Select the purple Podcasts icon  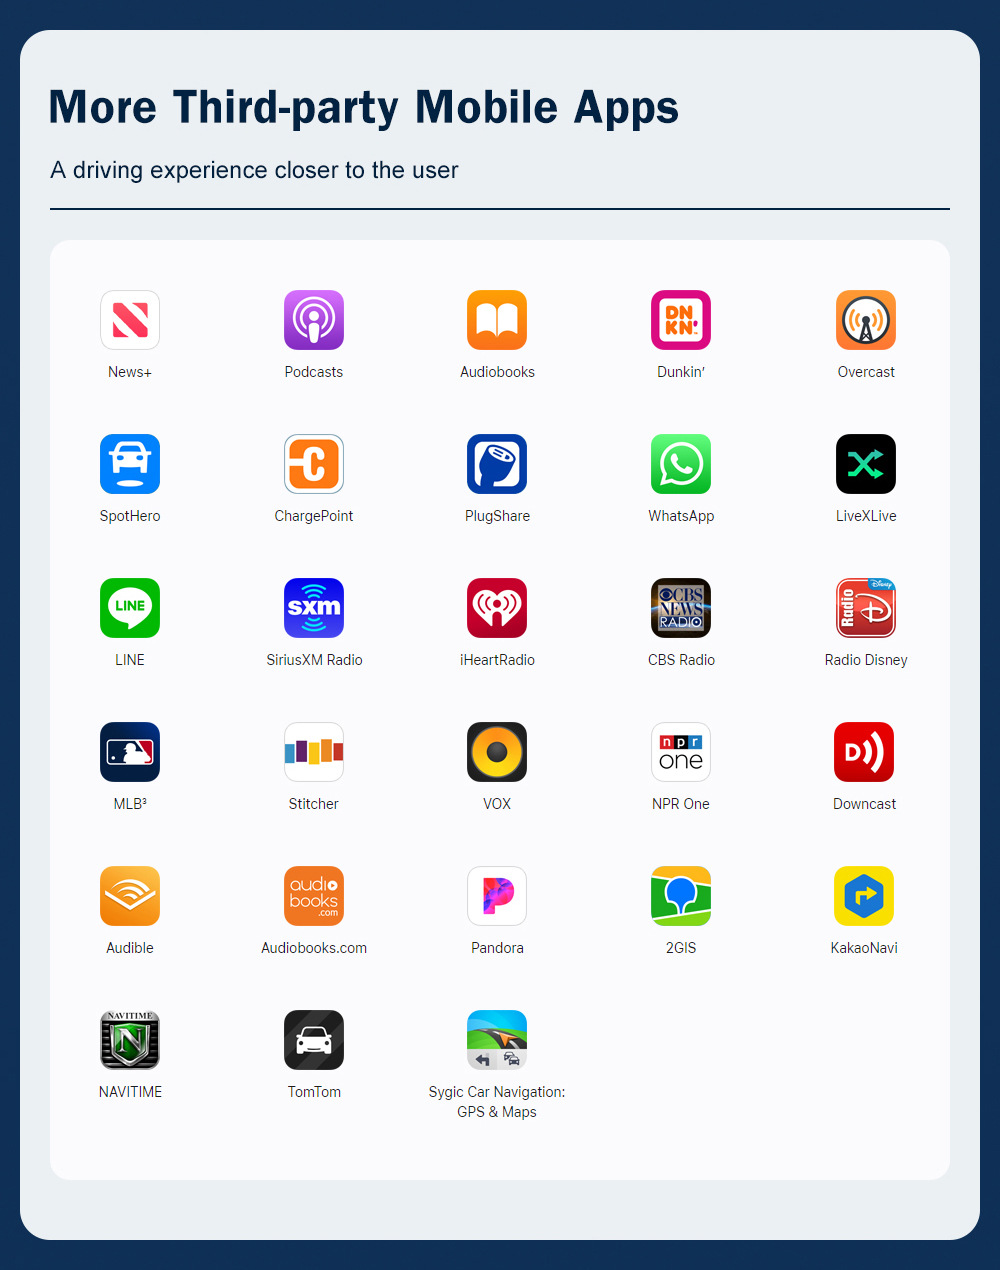(314, 320)
